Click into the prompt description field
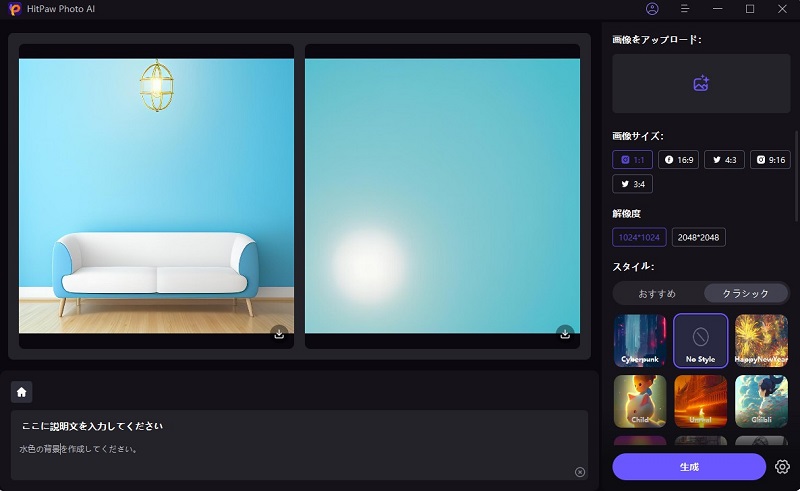Image resolution: width=800 pixels, height=491 pixels. click(x=299, y=445)
